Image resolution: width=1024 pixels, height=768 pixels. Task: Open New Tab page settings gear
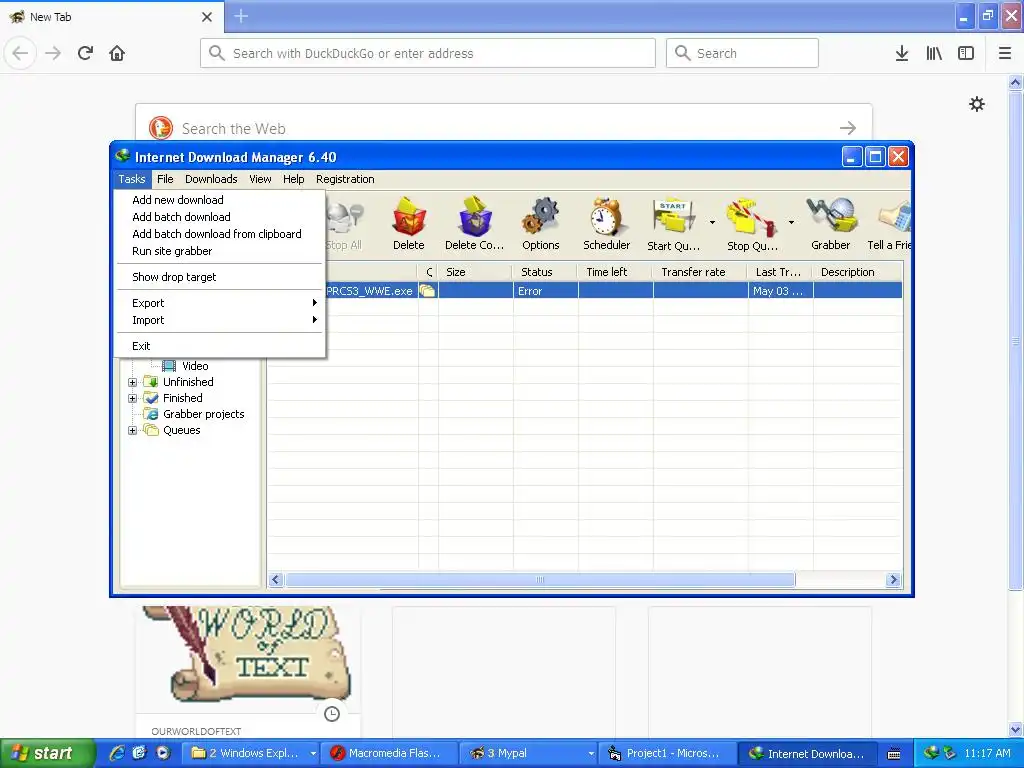click(976, 104)
